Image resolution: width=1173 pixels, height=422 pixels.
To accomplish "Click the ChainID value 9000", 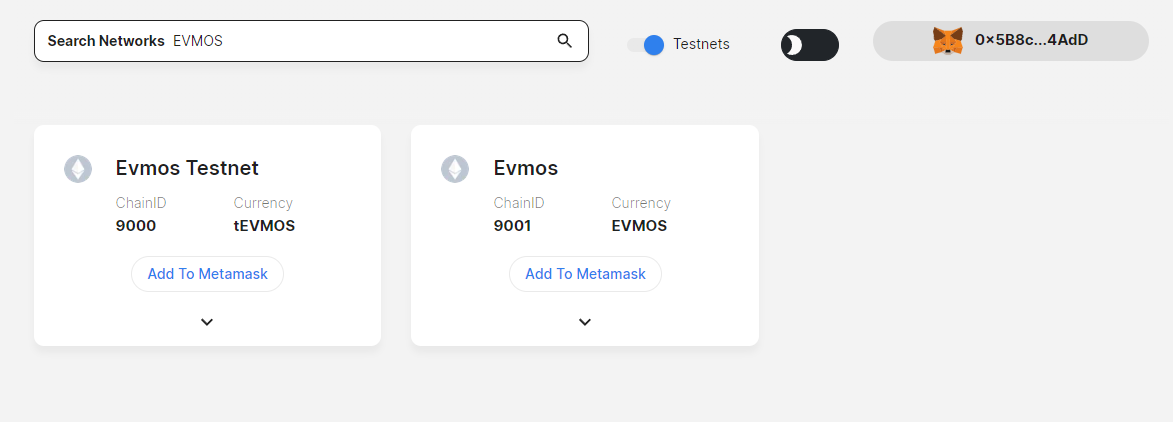I will pyautogui.click(x=136, y=226).
